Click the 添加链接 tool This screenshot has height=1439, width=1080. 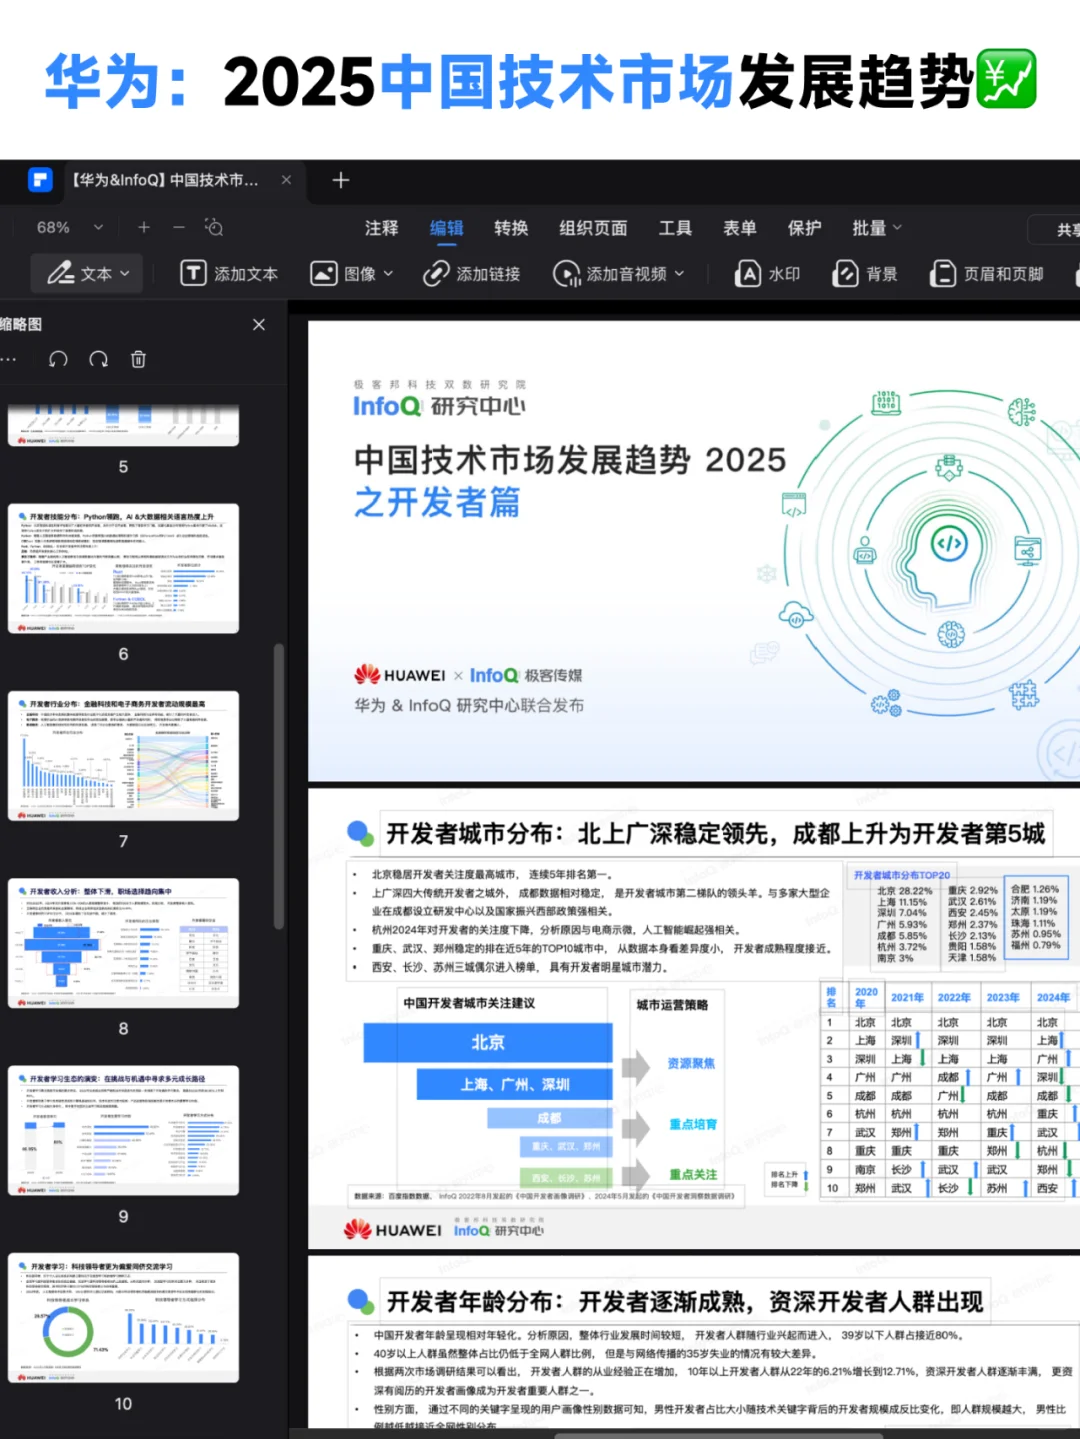coord(472,273)
